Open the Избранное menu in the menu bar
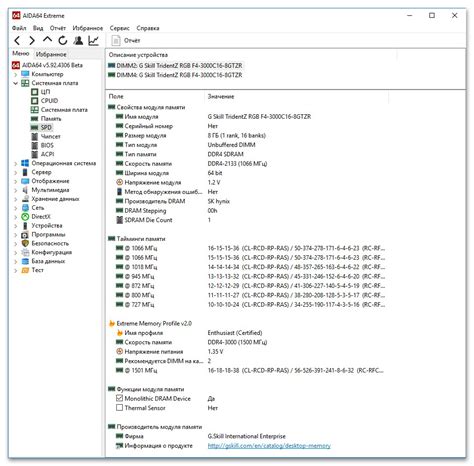This screenshot has width=474, height=466. pos(88,28)
